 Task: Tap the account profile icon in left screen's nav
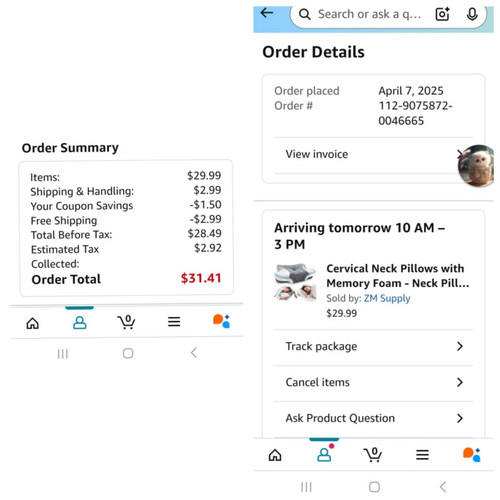tap(80, 323)
